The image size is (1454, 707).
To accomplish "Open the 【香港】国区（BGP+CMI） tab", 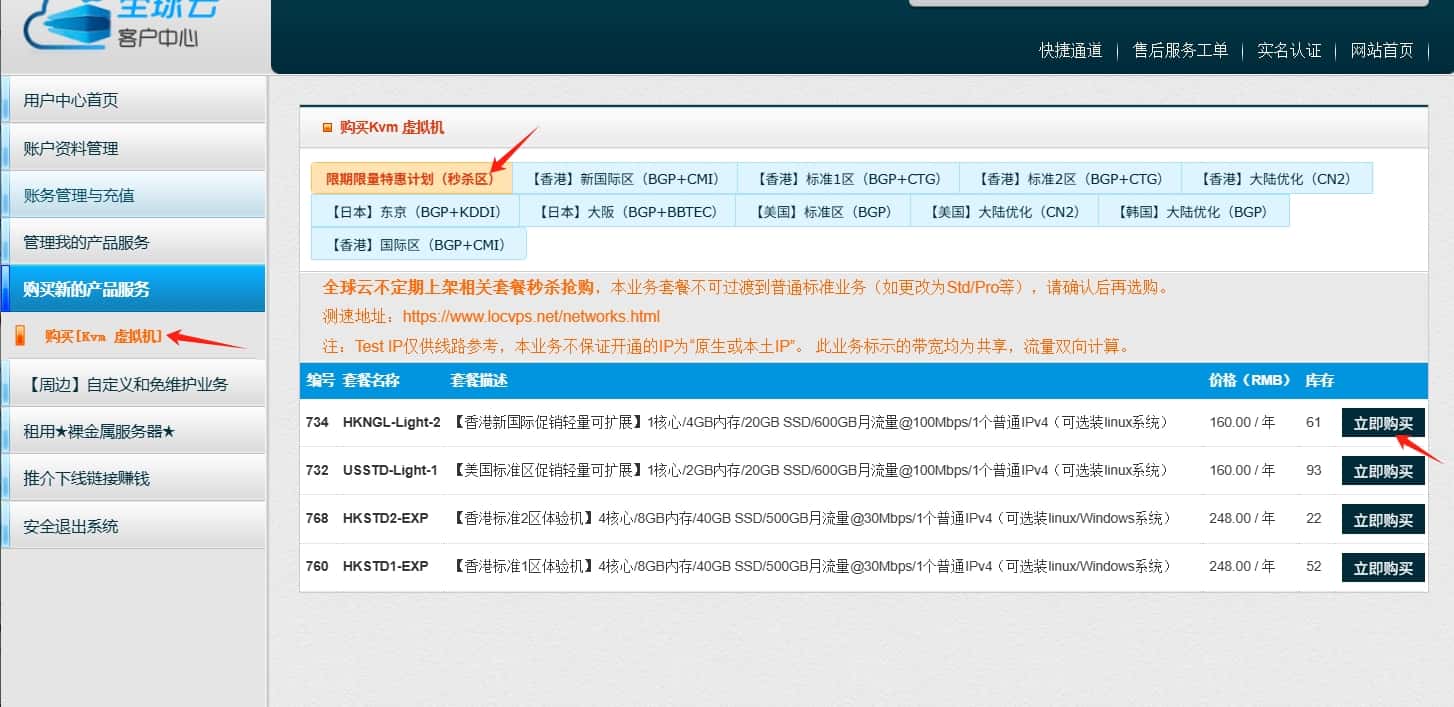I will pyautogui.click(x=418, y=244).
